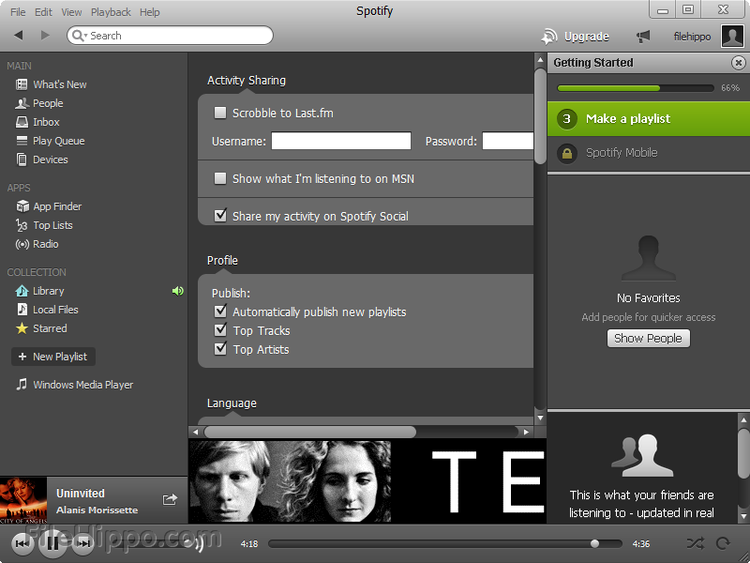This screenshot has height=563, width=750.
Task: Check Show what I'm listening to on MSN
Action: (x=220, y=179)
